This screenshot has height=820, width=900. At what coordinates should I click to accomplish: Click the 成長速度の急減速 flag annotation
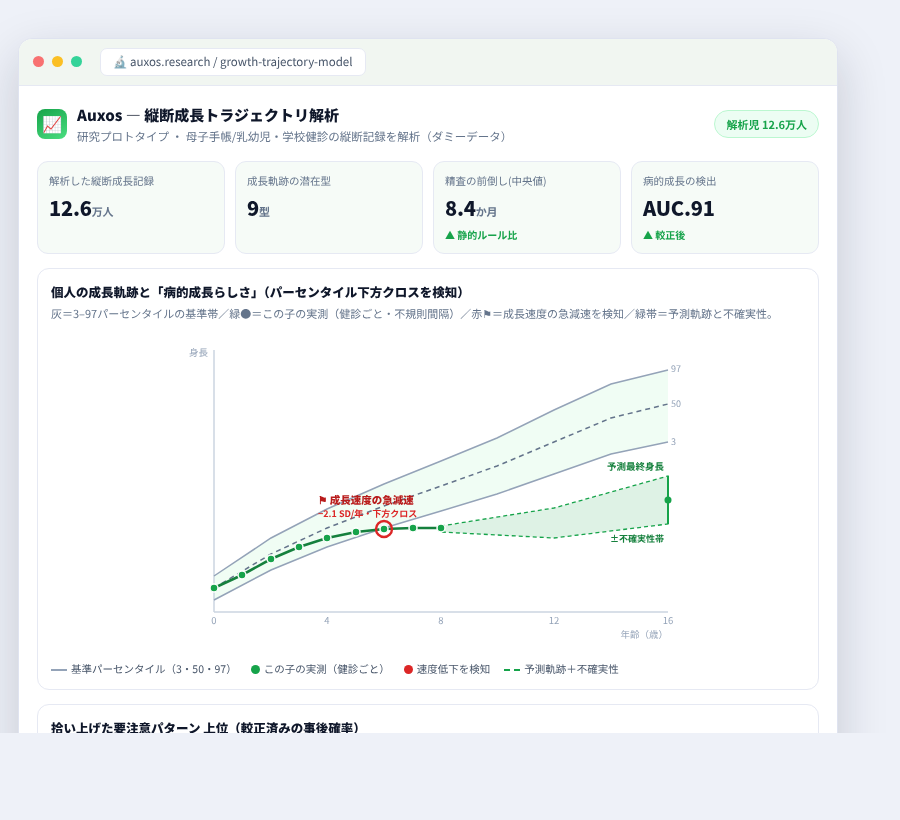(366, 500)
